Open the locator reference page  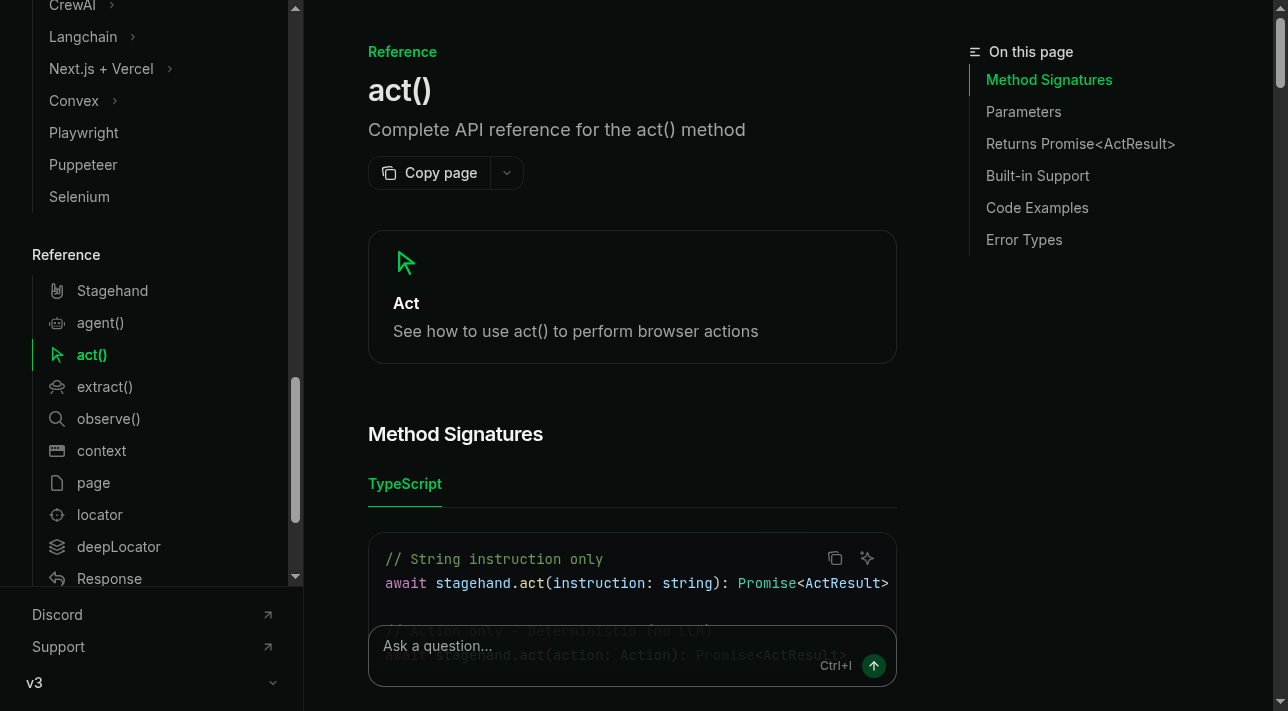click(x=100, y=515)
